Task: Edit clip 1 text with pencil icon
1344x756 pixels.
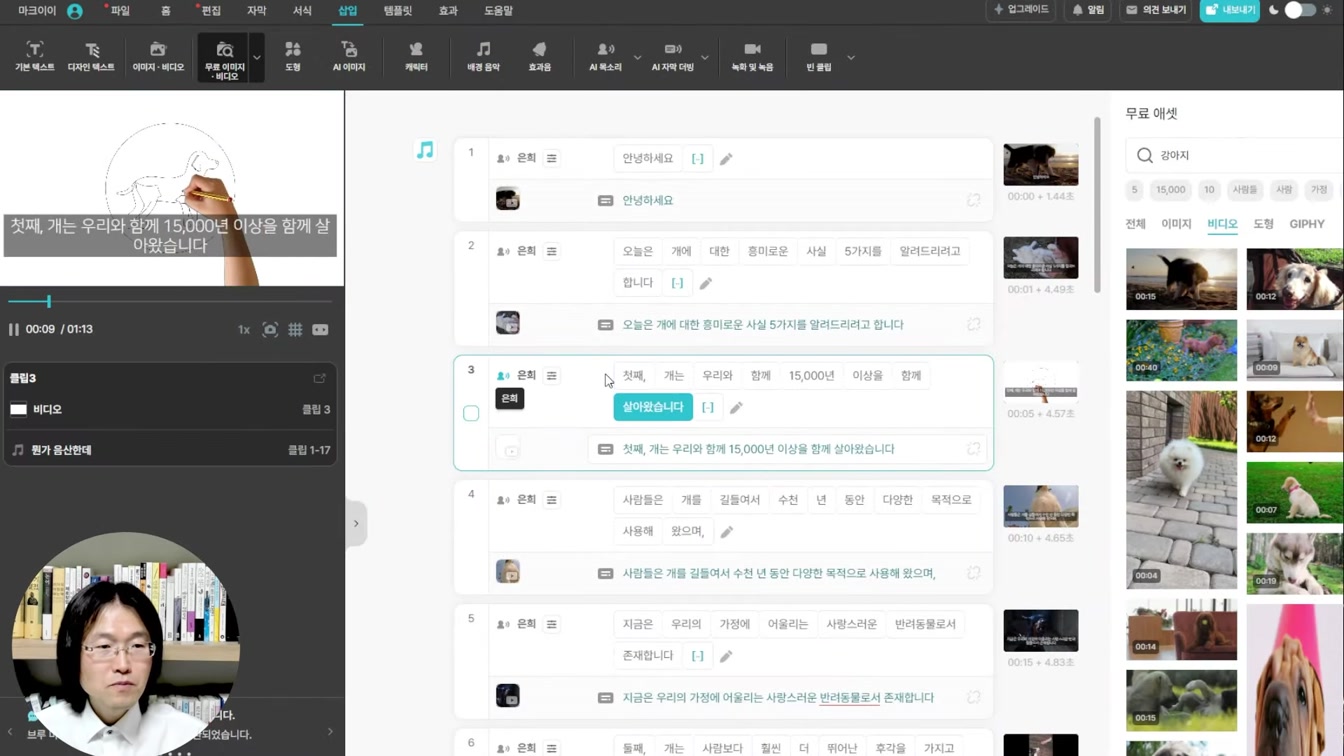Action: click(726, 159)
